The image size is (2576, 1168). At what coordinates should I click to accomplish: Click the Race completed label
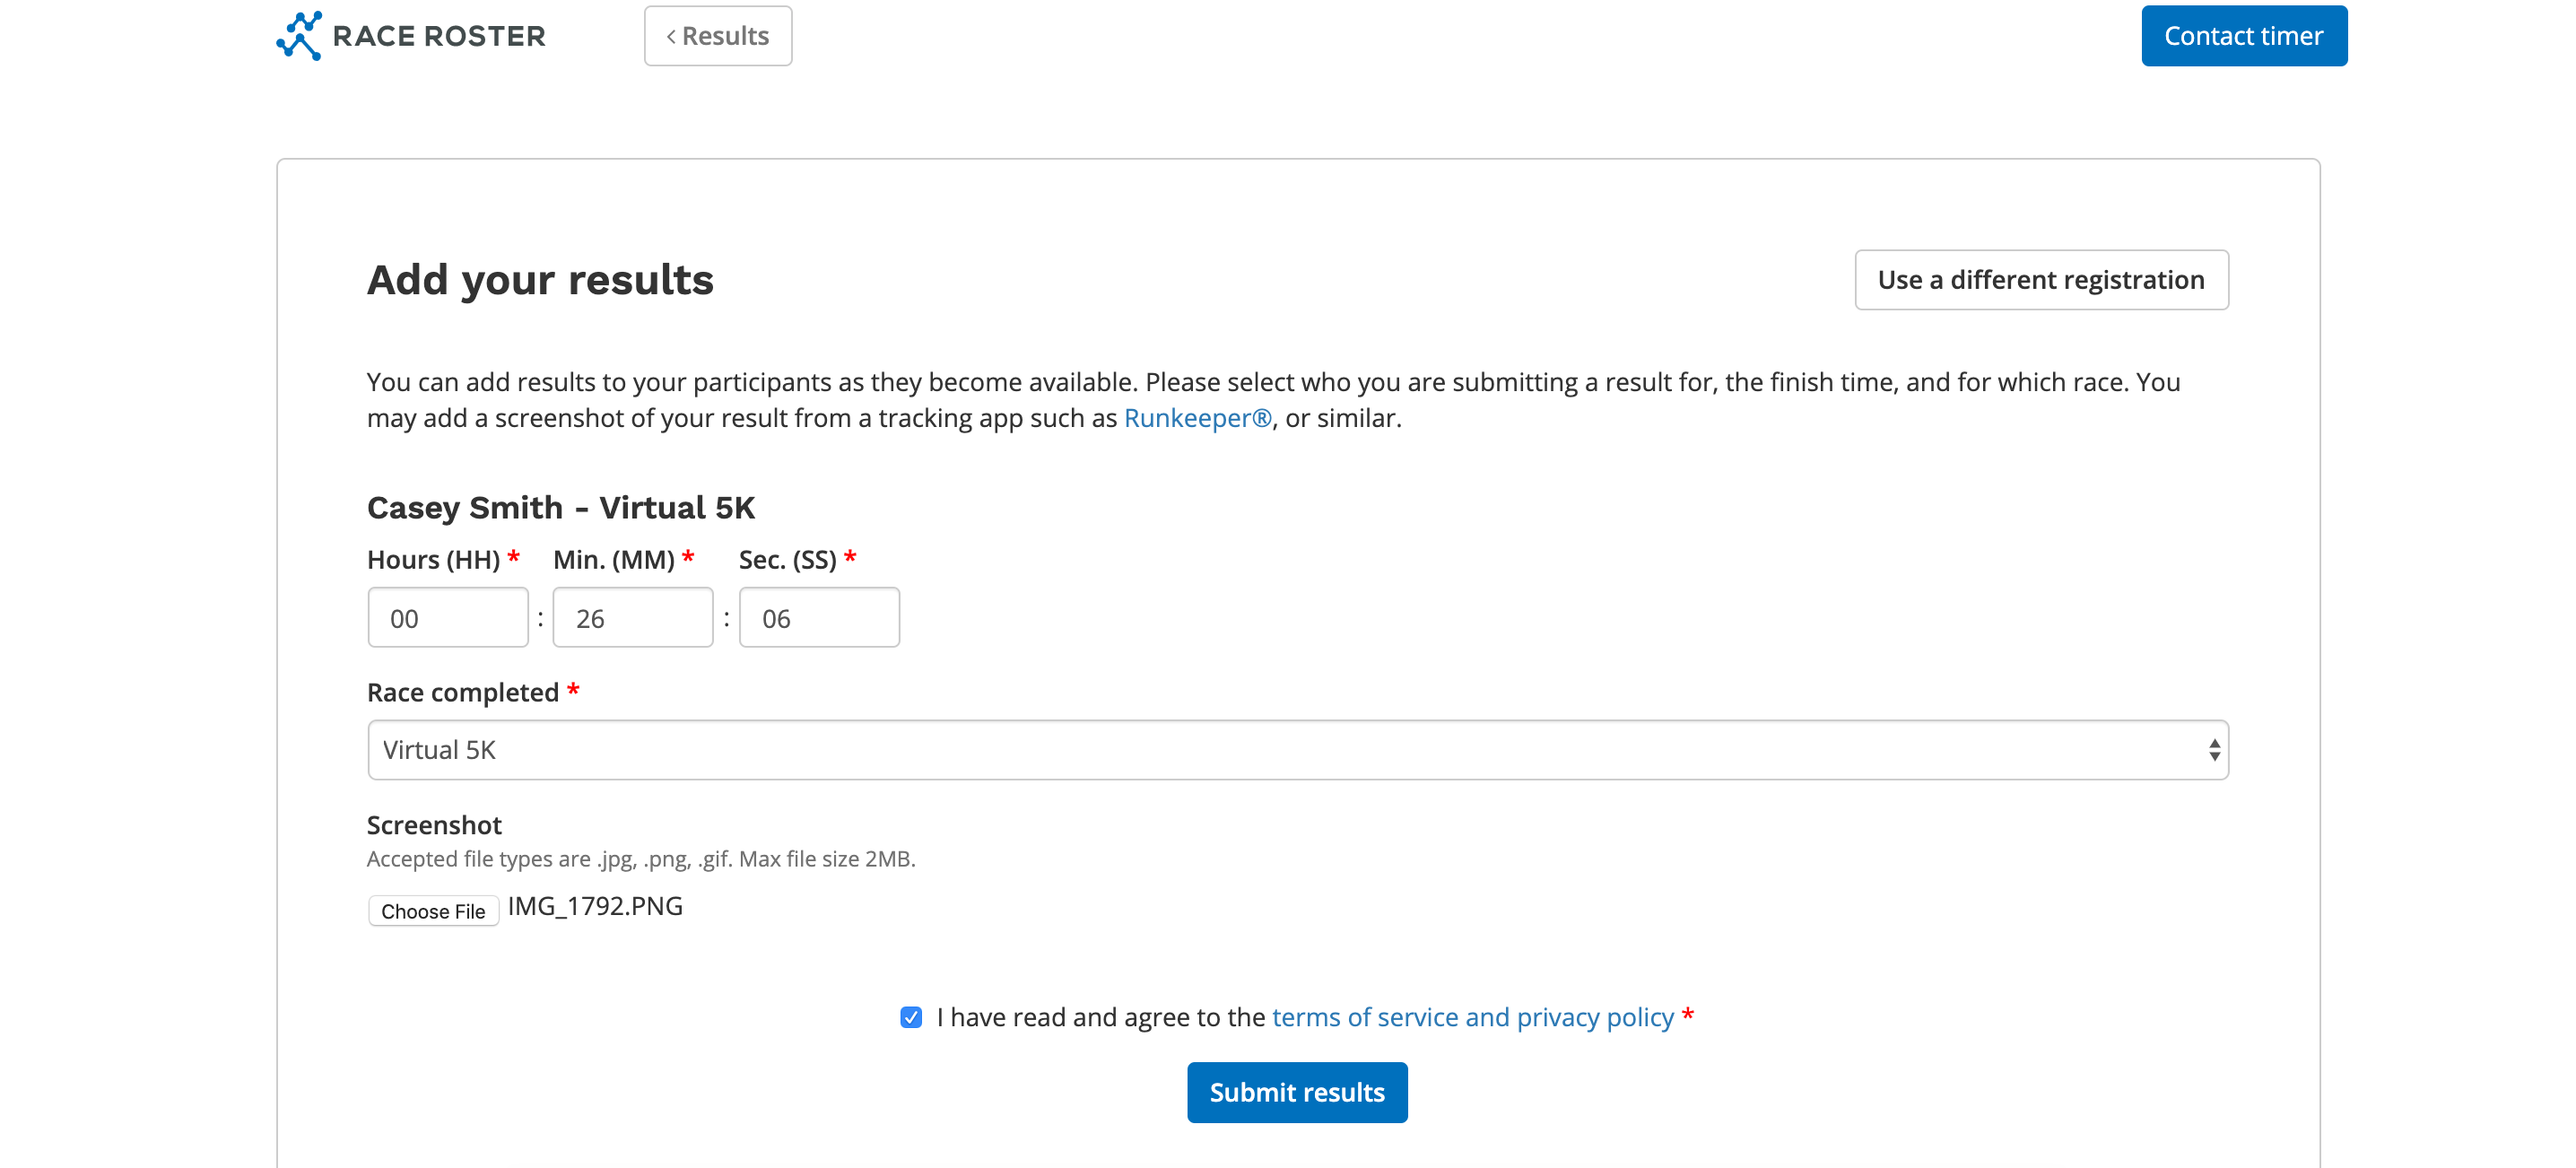[462, 692]
